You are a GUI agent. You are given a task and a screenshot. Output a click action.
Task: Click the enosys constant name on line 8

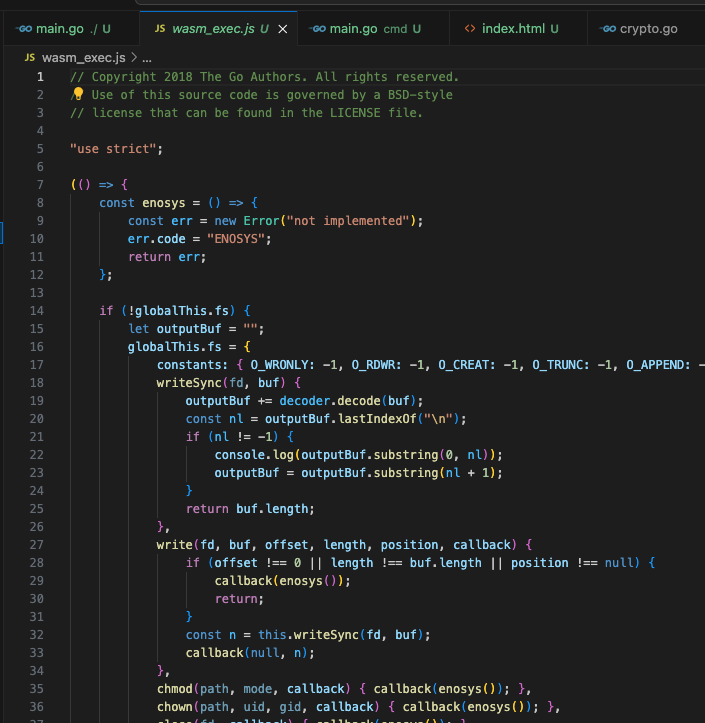click(x=163, y=202)
